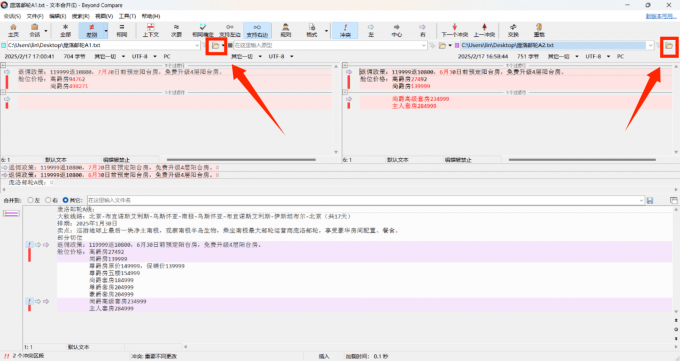
Task: Click the Swap (交换) sides icon
Action: 513,30
